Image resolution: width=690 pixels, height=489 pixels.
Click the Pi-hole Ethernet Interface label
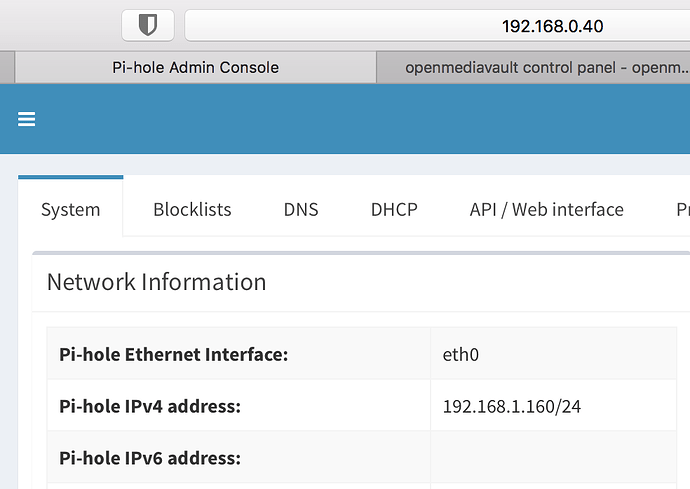[173, 354]
